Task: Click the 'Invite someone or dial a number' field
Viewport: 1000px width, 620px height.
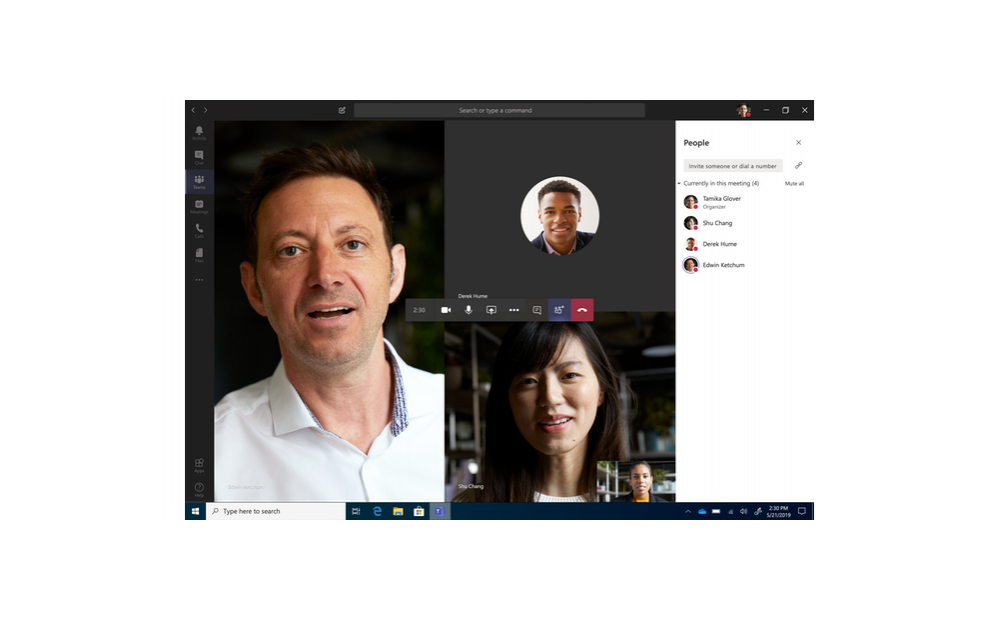Action: 733,166
